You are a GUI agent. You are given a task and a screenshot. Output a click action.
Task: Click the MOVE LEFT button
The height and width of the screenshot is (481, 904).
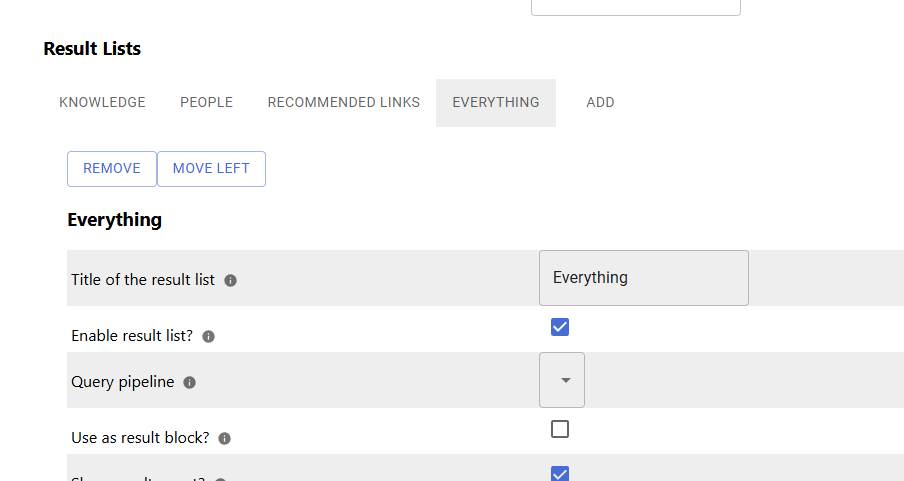click(211, 169)
